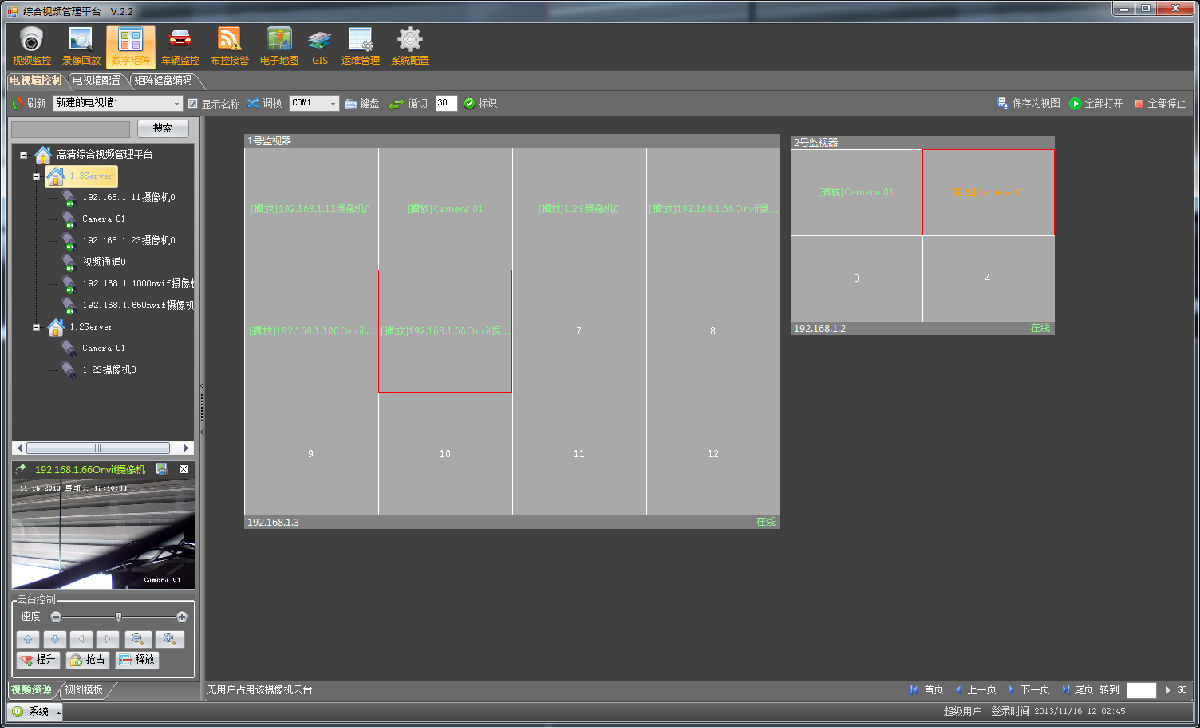Open 视频监控 video monitoring module

(x=30, y=46)
